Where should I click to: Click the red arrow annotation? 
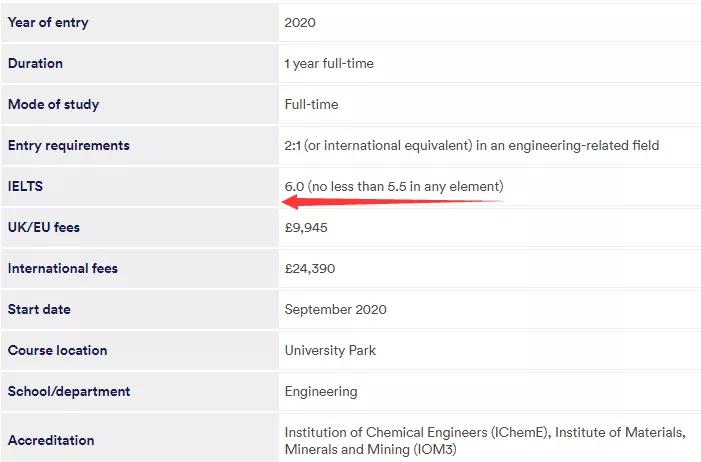(393, 202)
